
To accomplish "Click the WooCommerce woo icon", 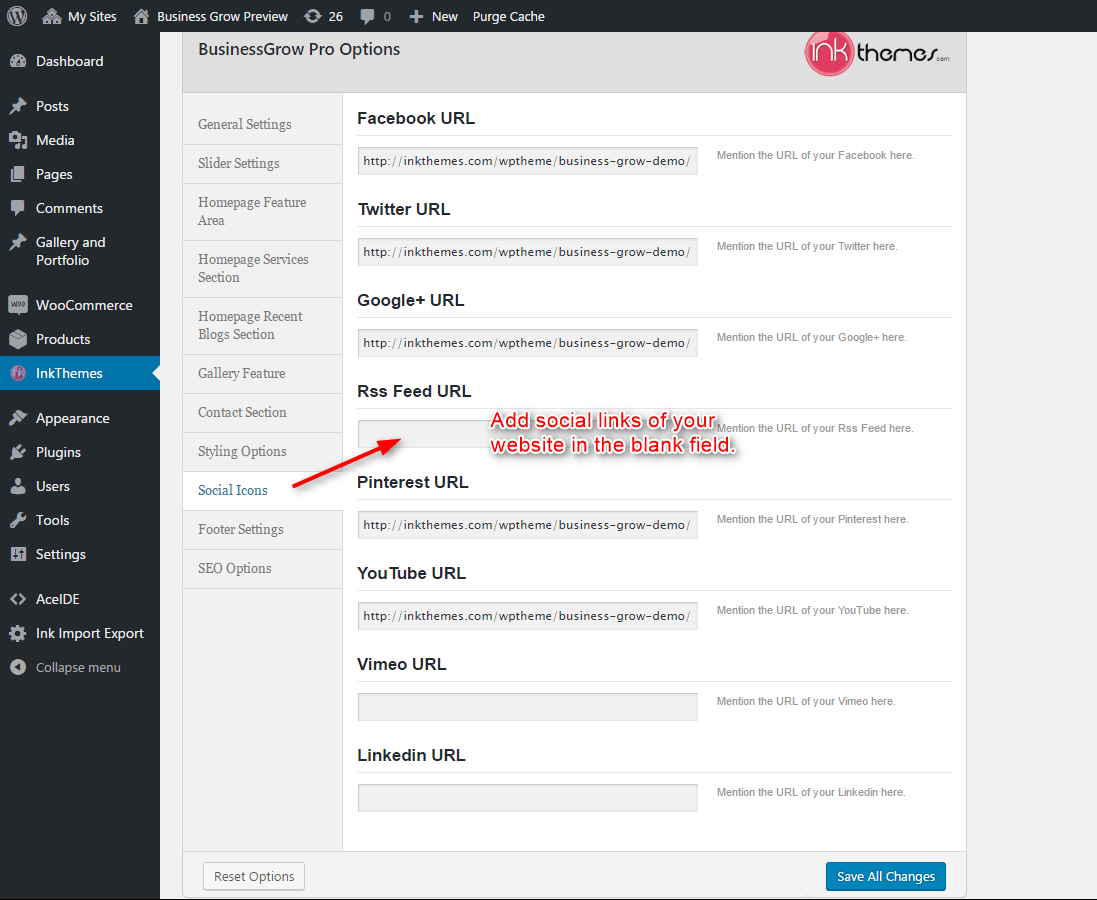I will [18, 304].
